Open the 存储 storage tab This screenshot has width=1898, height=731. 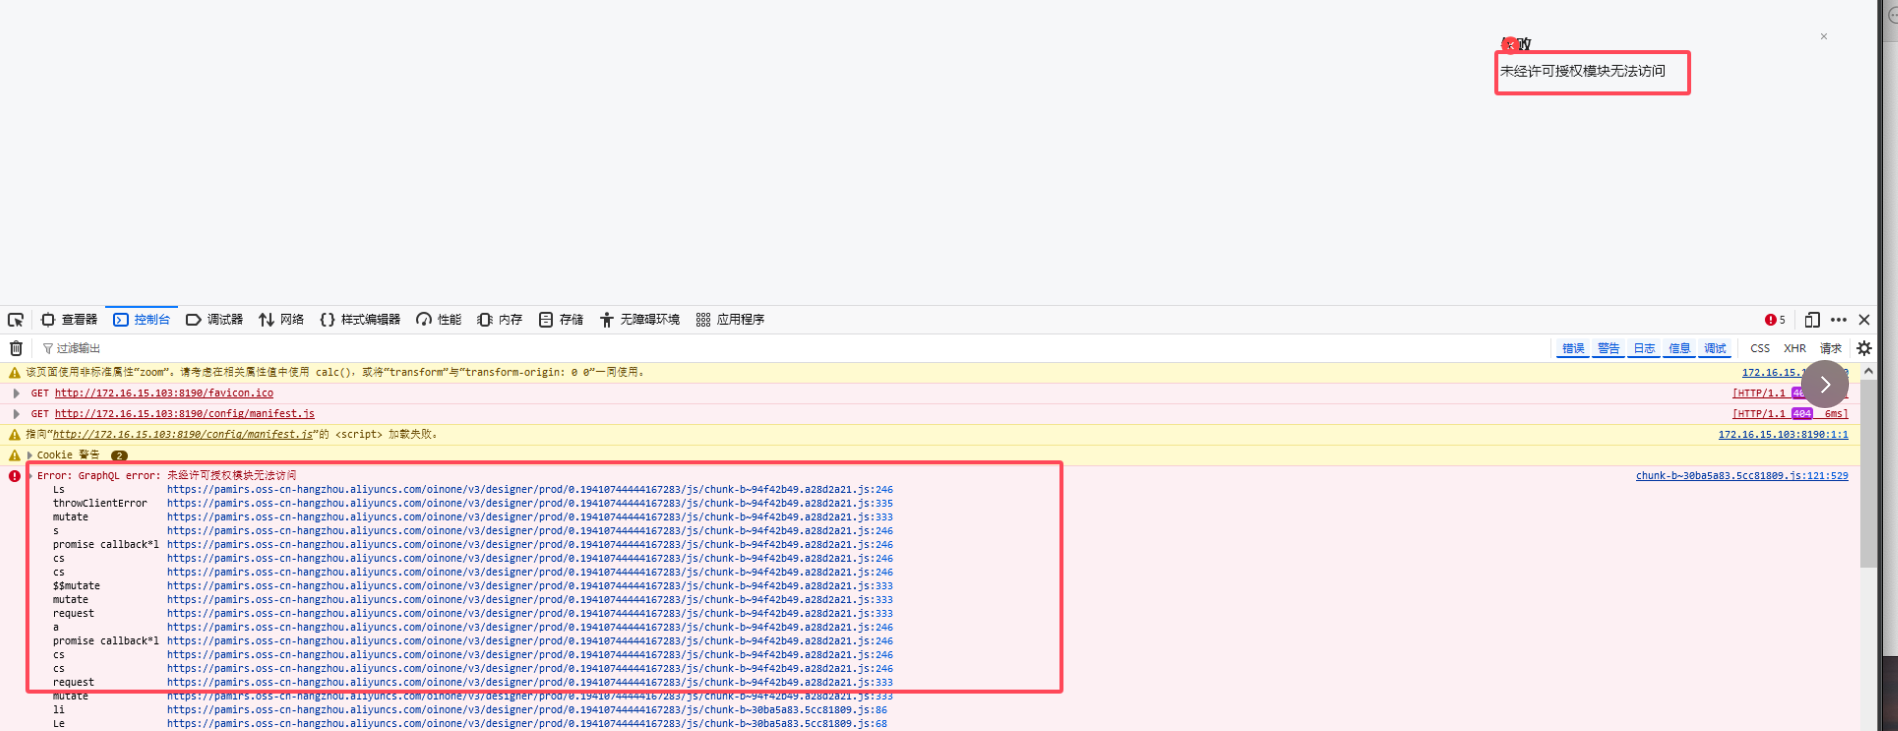click(x=561, y=320)
